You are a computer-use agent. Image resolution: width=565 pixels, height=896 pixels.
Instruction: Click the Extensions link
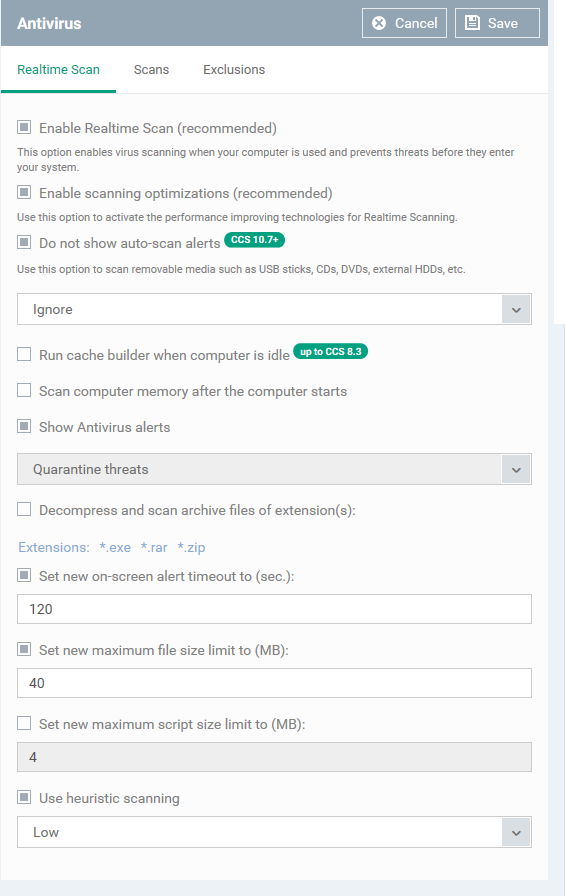tap(54, 547)
